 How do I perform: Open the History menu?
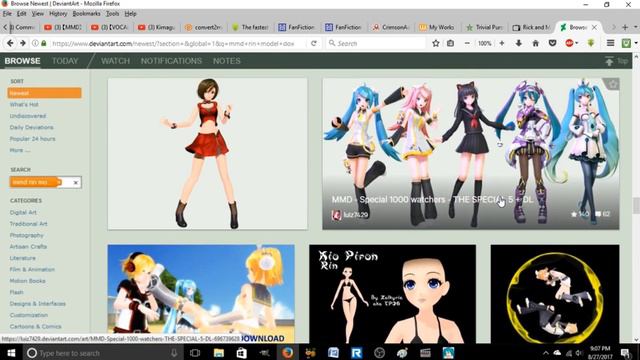pos(58,13)
